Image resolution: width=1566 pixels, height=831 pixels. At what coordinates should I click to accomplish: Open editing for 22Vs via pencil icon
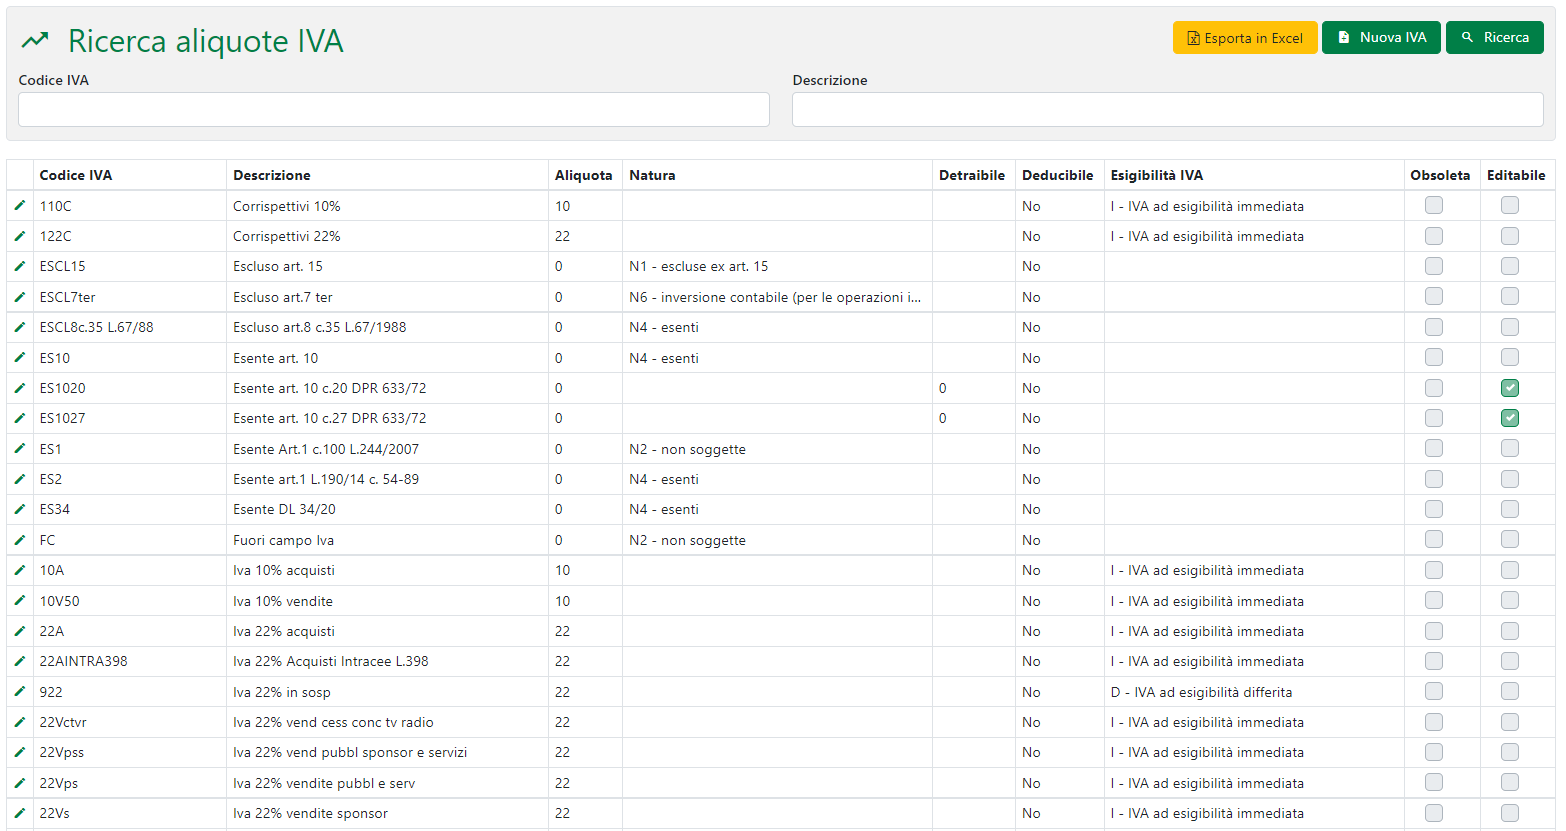pos(19,813)
